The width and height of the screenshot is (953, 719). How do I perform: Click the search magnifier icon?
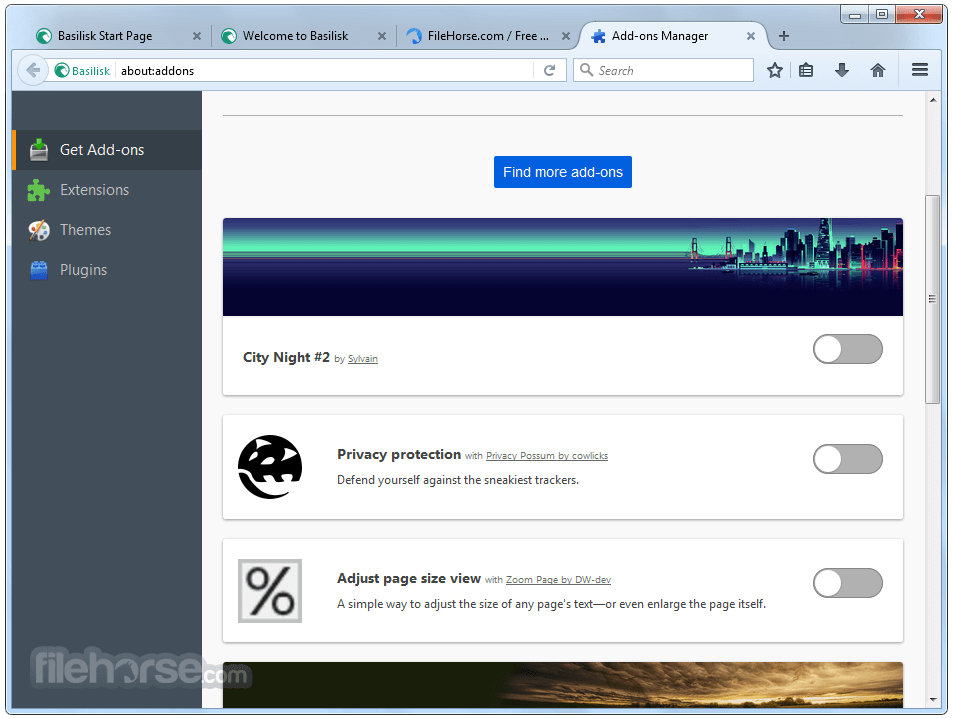point(587,70)
